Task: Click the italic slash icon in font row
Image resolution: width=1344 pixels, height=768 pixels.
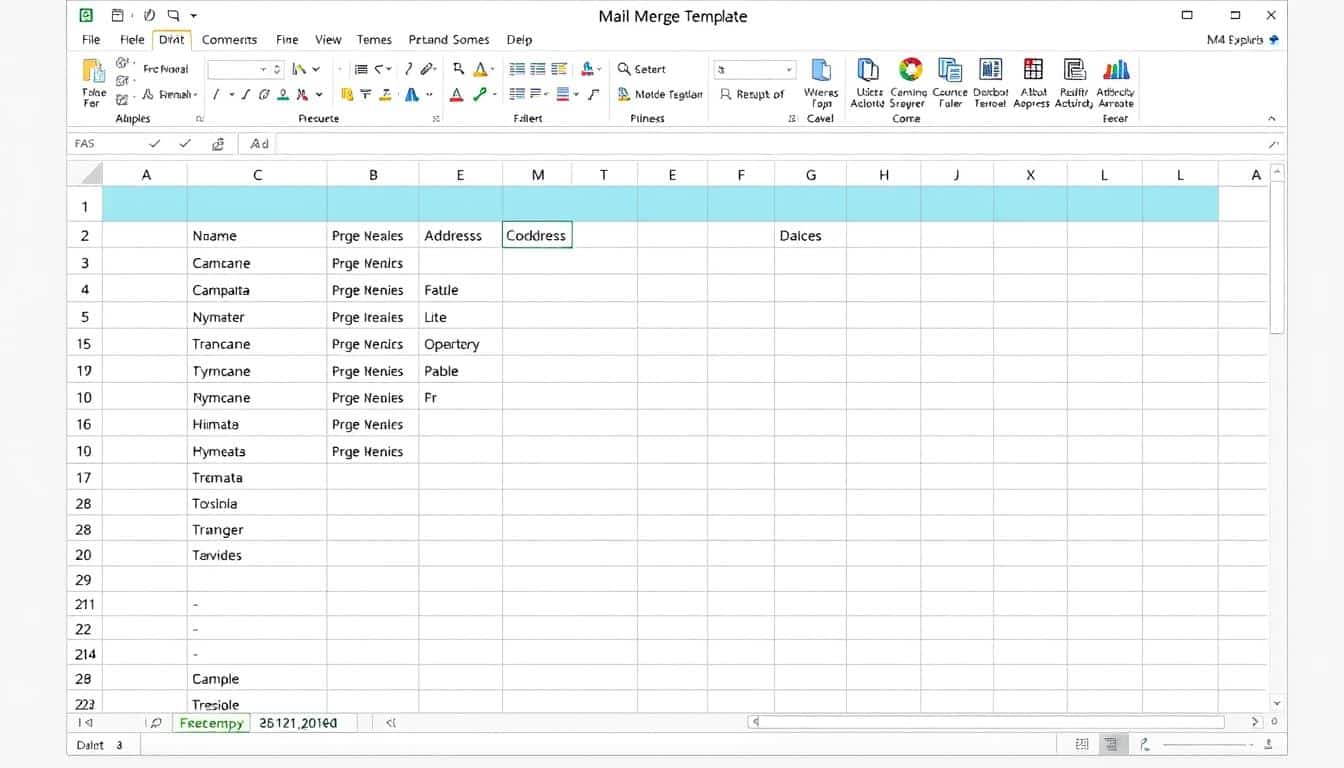Action: coord(216,94)
